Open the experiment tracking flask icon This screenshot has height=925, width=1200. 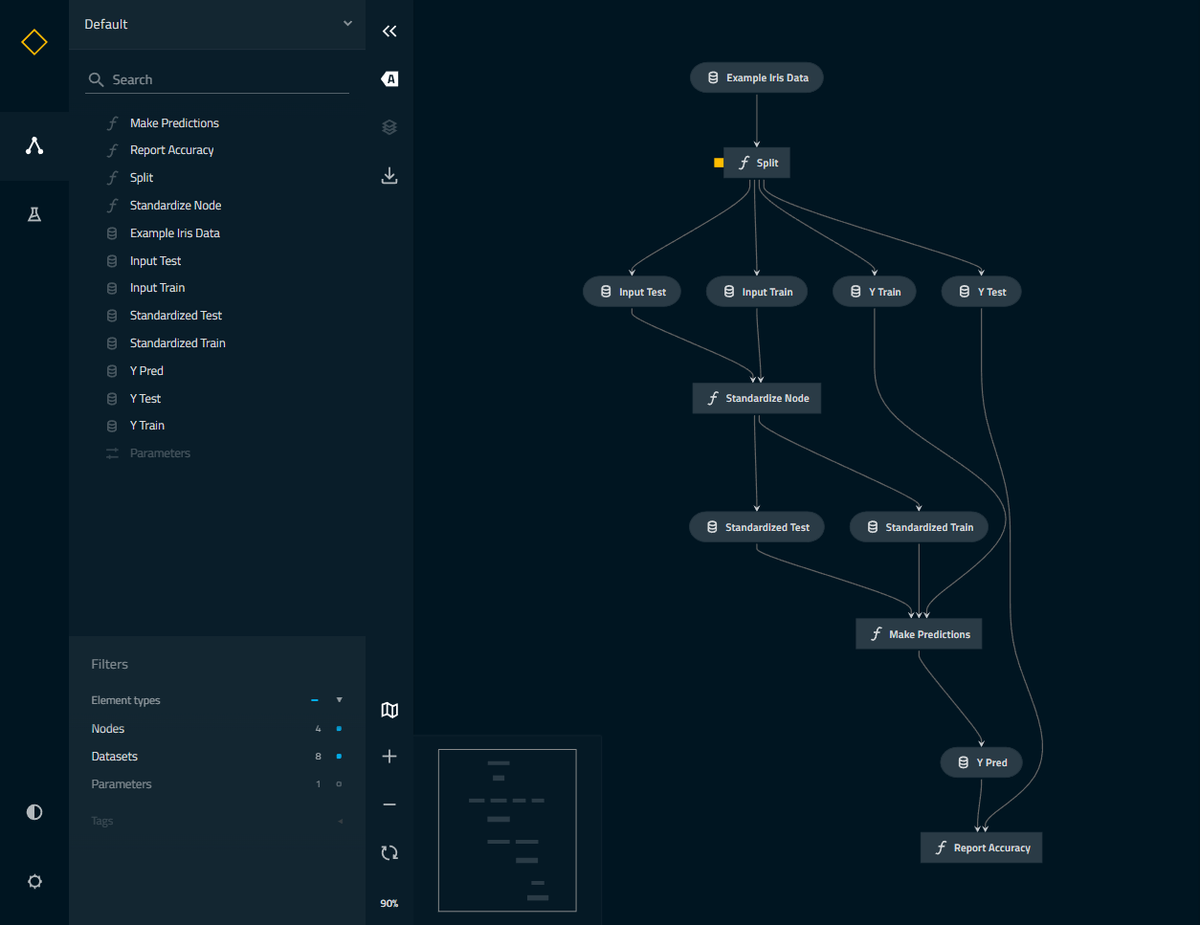[x=34, y=214]
